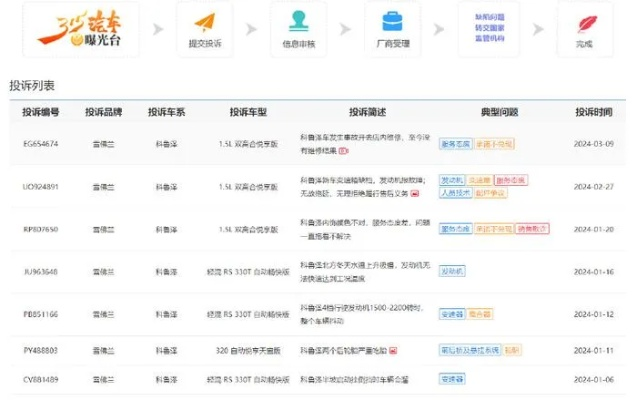The height and width of the screenshot is (400, 637).
Task: Click red 销售欺诈 tag in row RP807650
Action: tap(532, 229)
